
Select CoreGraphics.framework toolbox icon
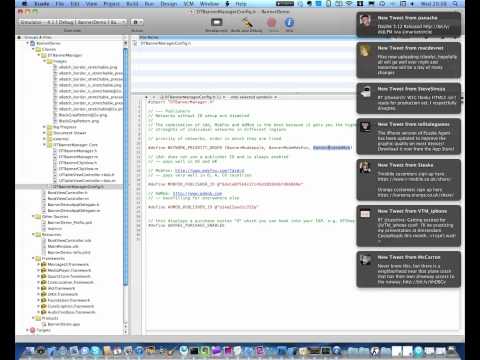43,306
